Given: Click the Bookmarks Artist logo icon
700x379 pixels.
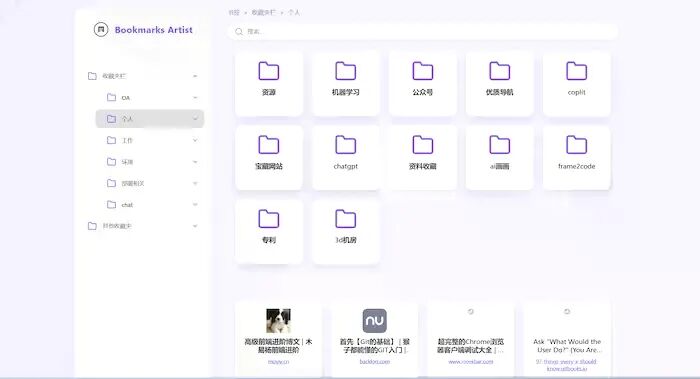Looking at the screenshot, I should 101,29.
